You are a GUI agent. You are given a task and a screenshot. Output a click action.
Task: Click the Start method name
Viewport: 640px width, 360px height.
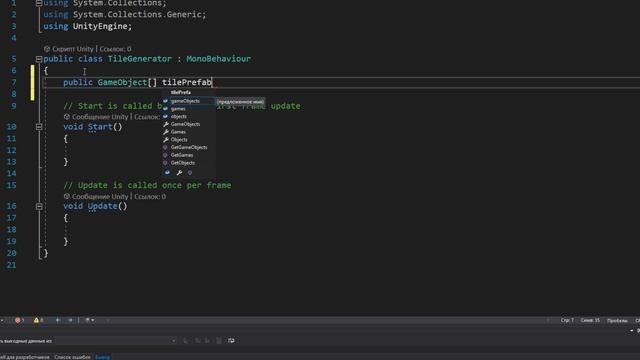point(100,127)
